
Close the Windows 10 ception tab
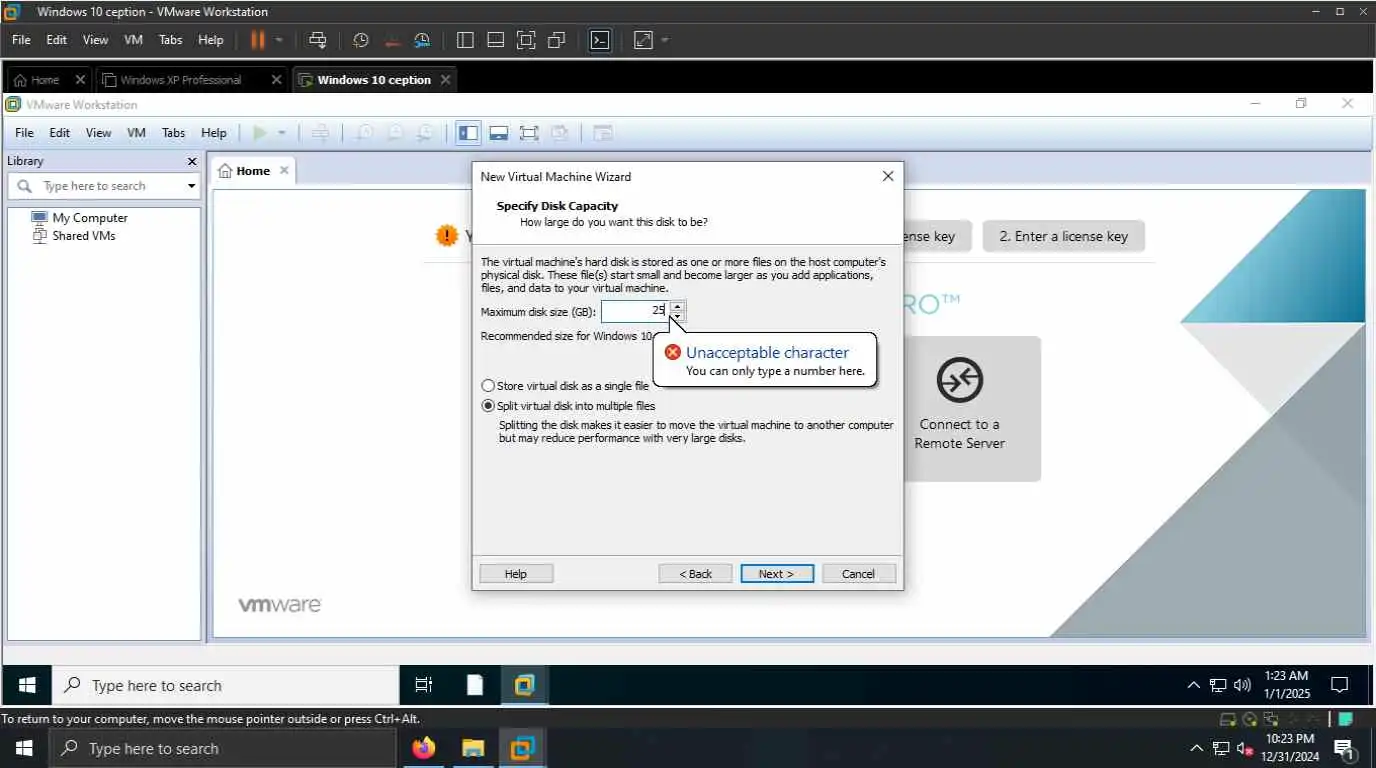tap(446, 80)
